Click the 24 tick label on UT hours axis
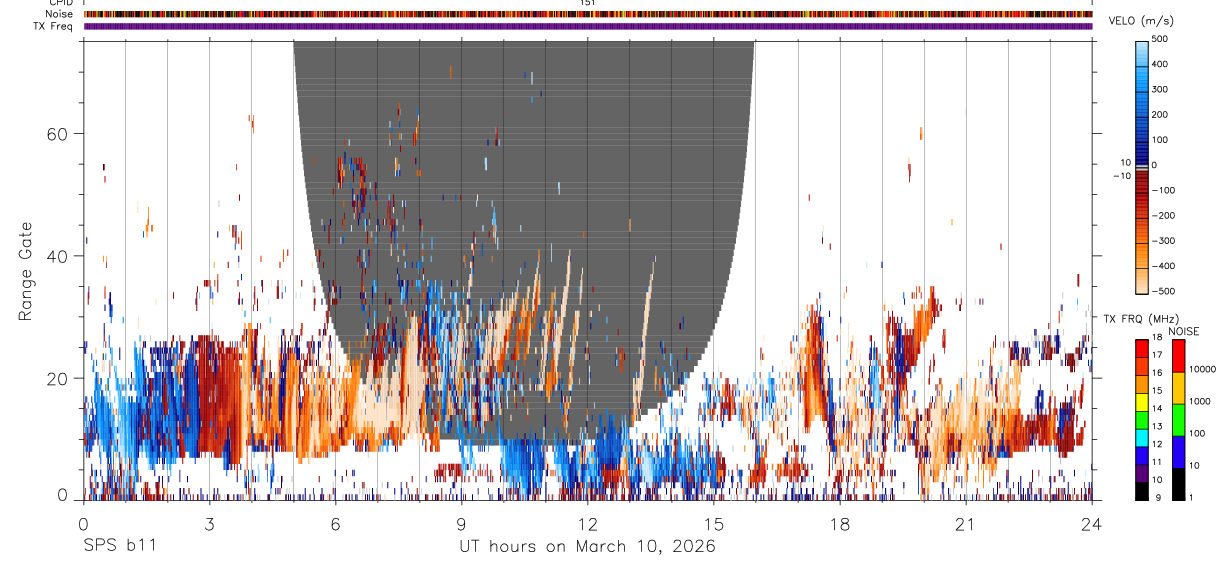The image size is (1228, 567). (1092, 523)
